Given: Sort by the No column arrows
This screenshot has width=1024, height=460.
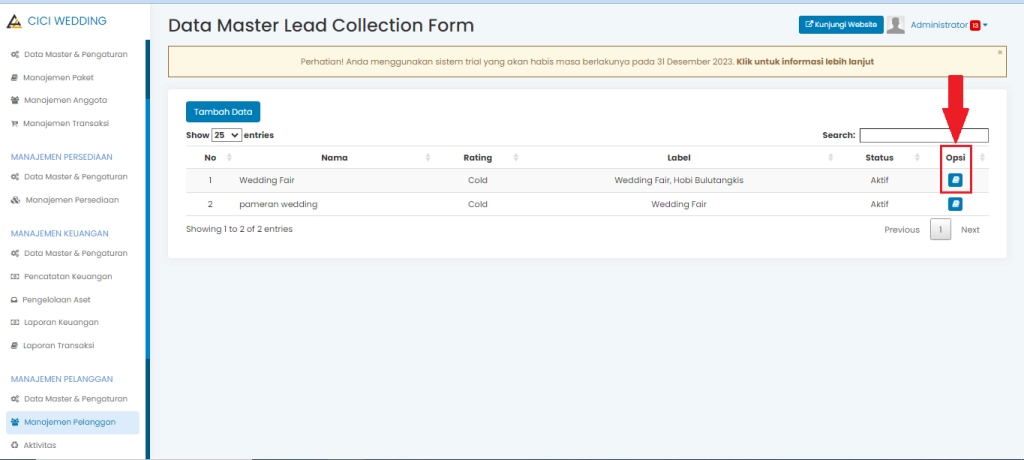Looking at the screenshot, I should pyautogui.click(x=229, y=157).
